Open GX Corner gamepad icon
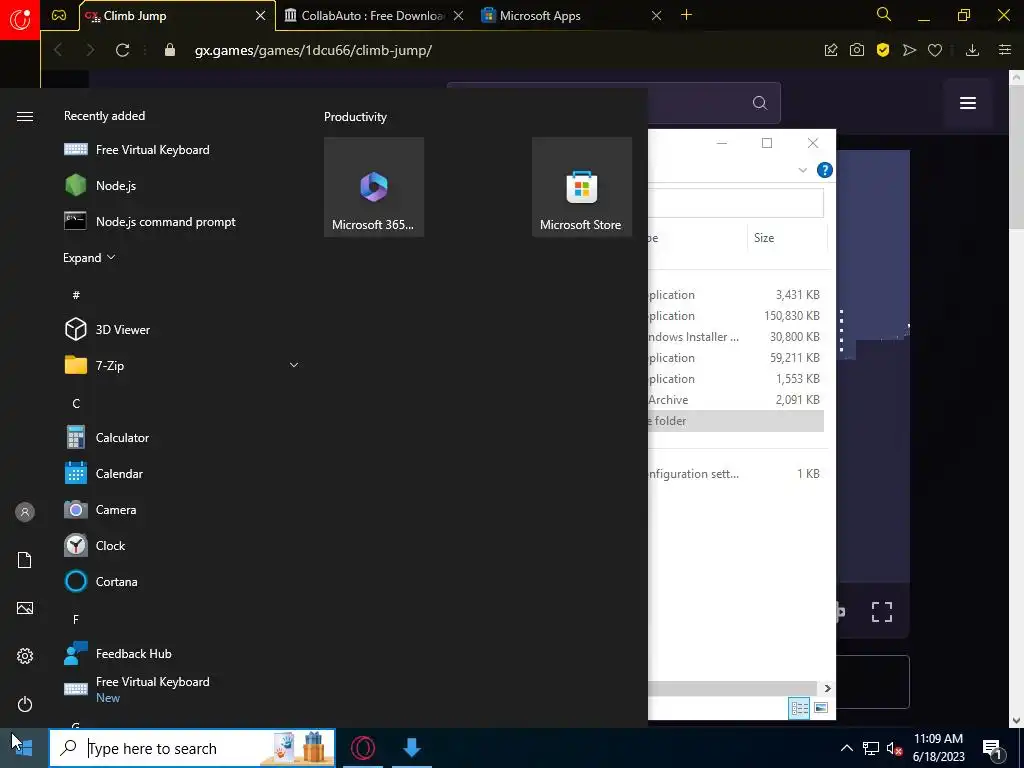This screenshot has width=1024, height=768. pos(59,15)
